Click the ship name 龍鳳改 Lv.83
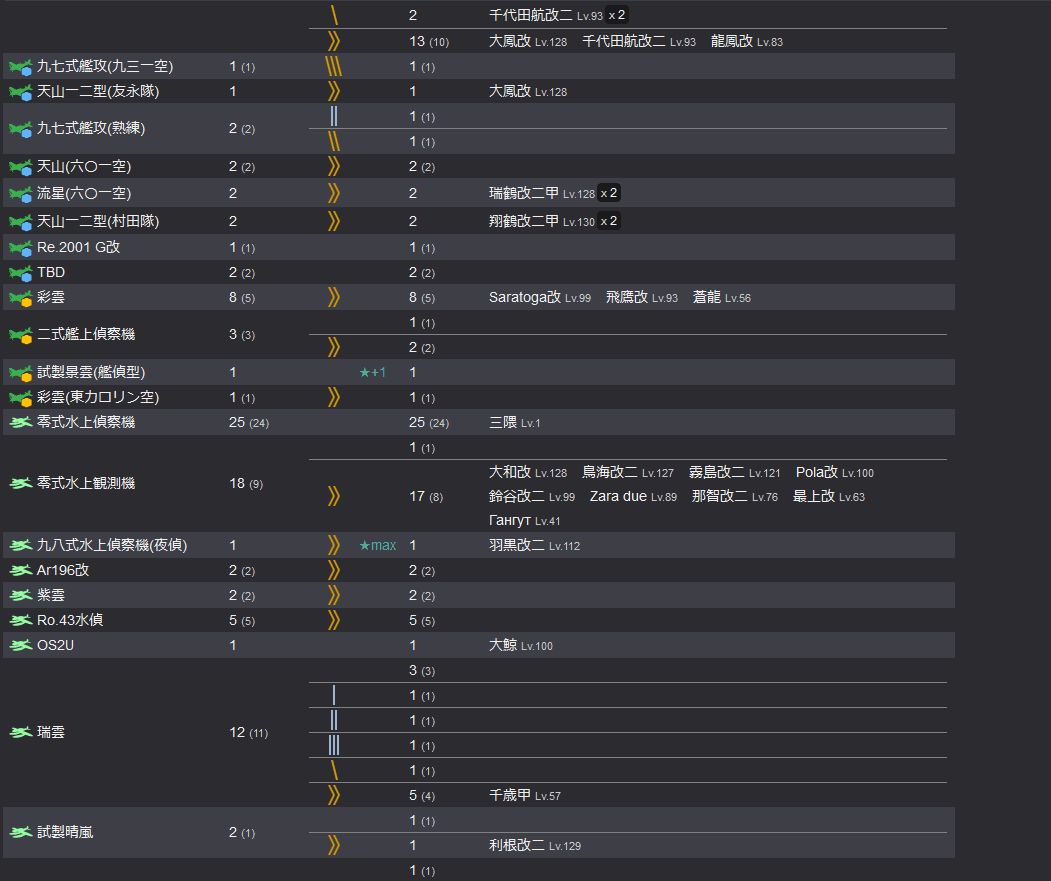This screenshot has height=881, width=1051. tap(747, 42)
